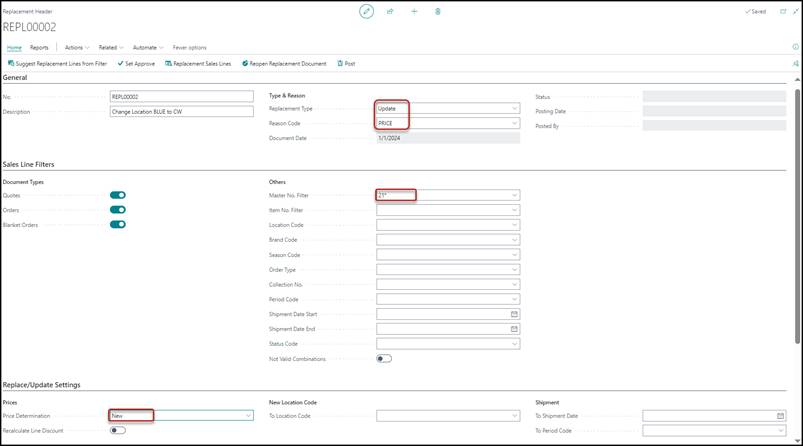Image resolution: width=803 pixels, height=446 pixels.
Task: Click the scroll down arrow
Action: click(797, 440)
